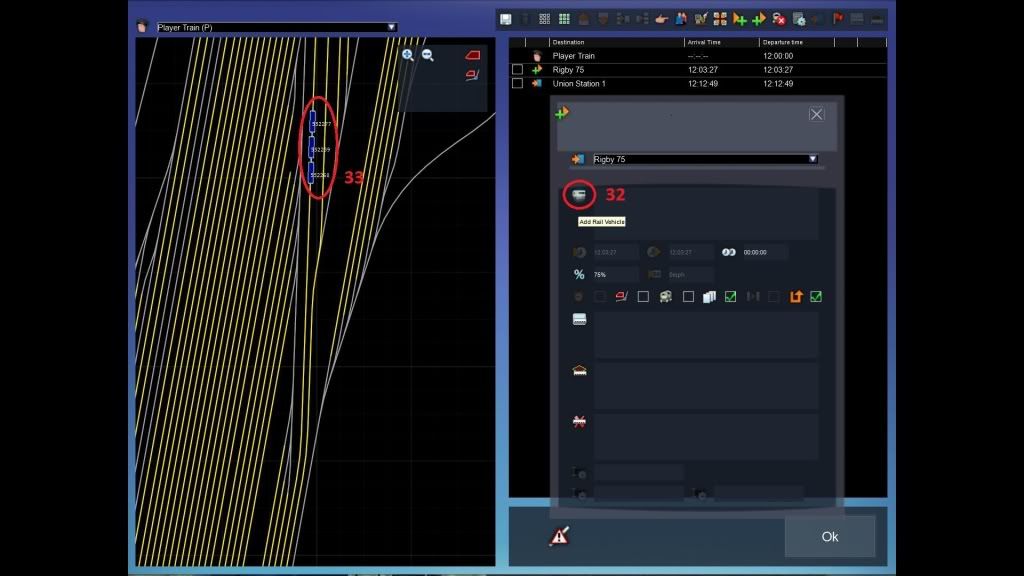Click the Departure time column header

tap(782, 42)
